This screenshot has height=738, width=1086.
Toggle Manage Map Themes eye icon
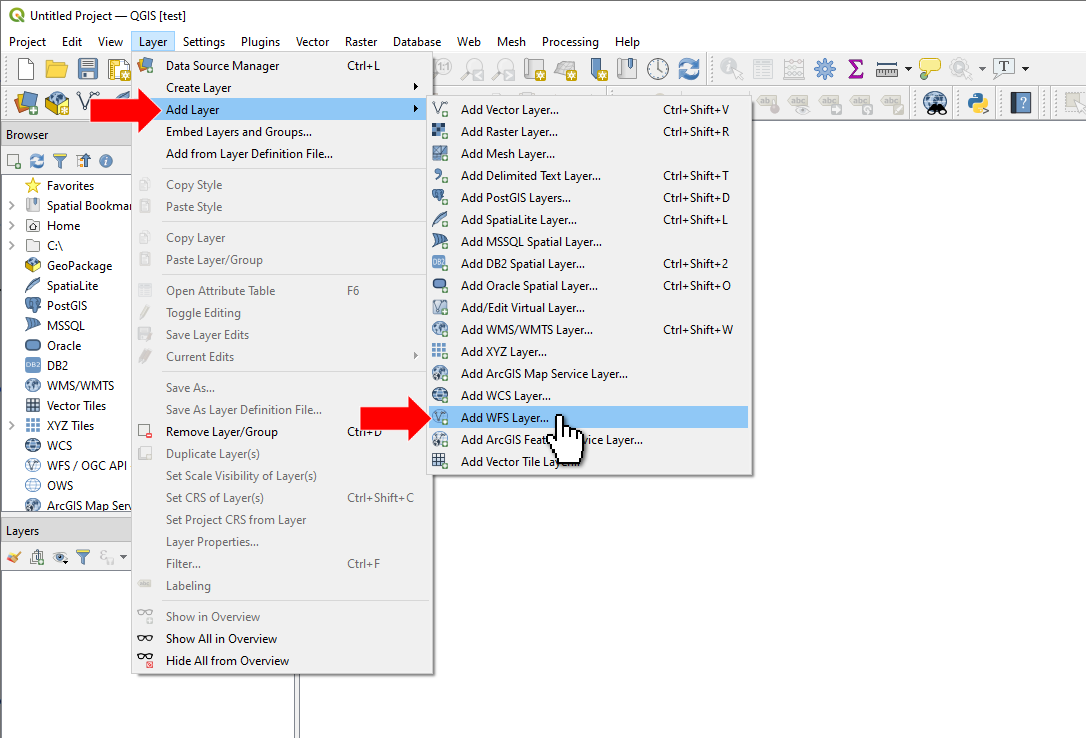pos(60,557)
